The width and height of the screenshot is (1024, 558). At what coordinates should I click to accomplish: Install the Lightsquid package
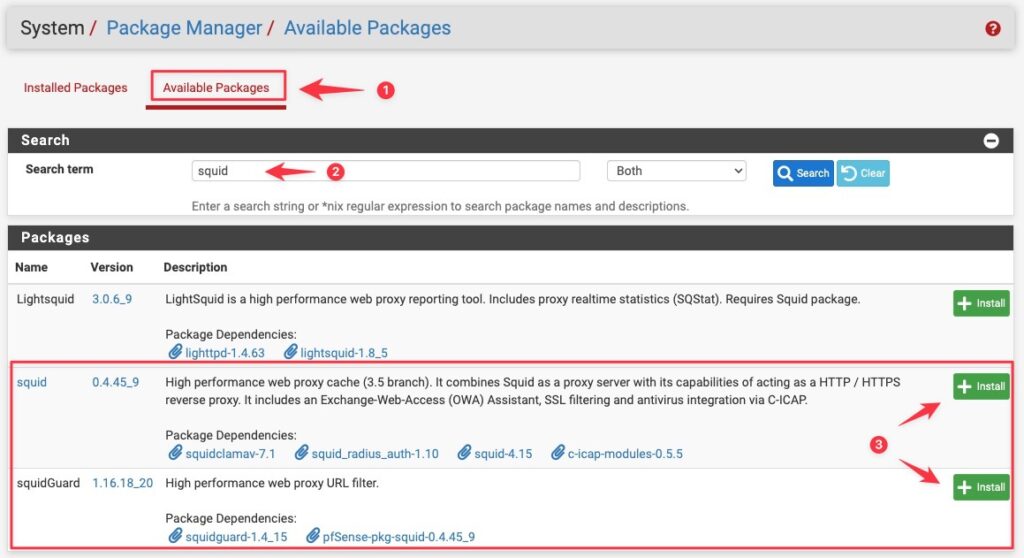point(981,303)
